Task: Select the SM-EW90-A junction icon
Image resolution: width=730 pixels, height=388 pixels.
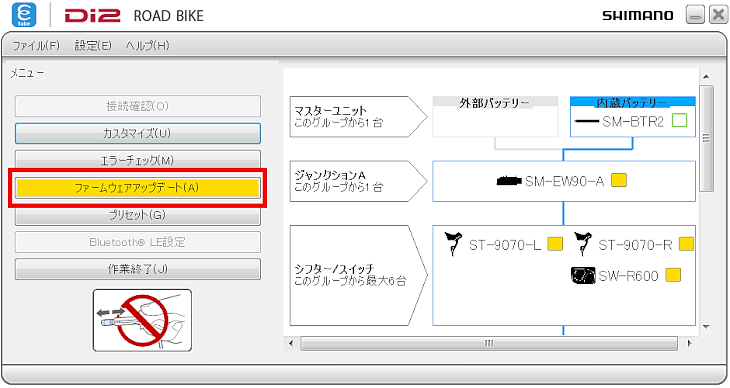Action: click(x=509, y=181)
